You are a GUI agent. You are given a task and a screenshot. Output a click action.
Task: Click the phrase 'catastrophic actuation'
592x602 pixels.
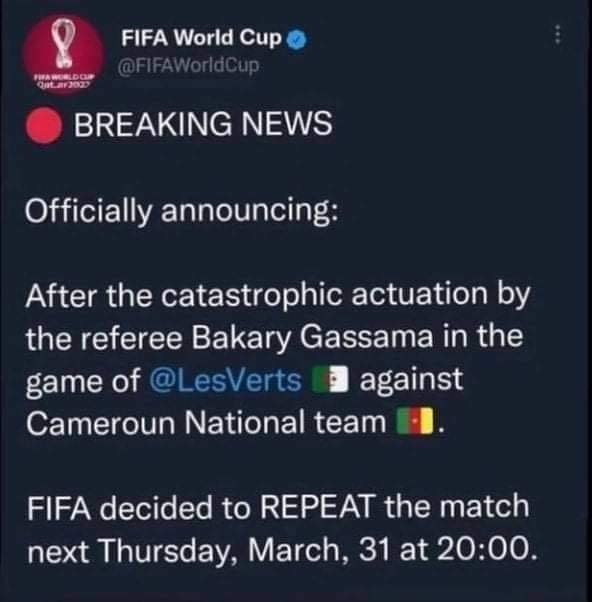(324, 296)
